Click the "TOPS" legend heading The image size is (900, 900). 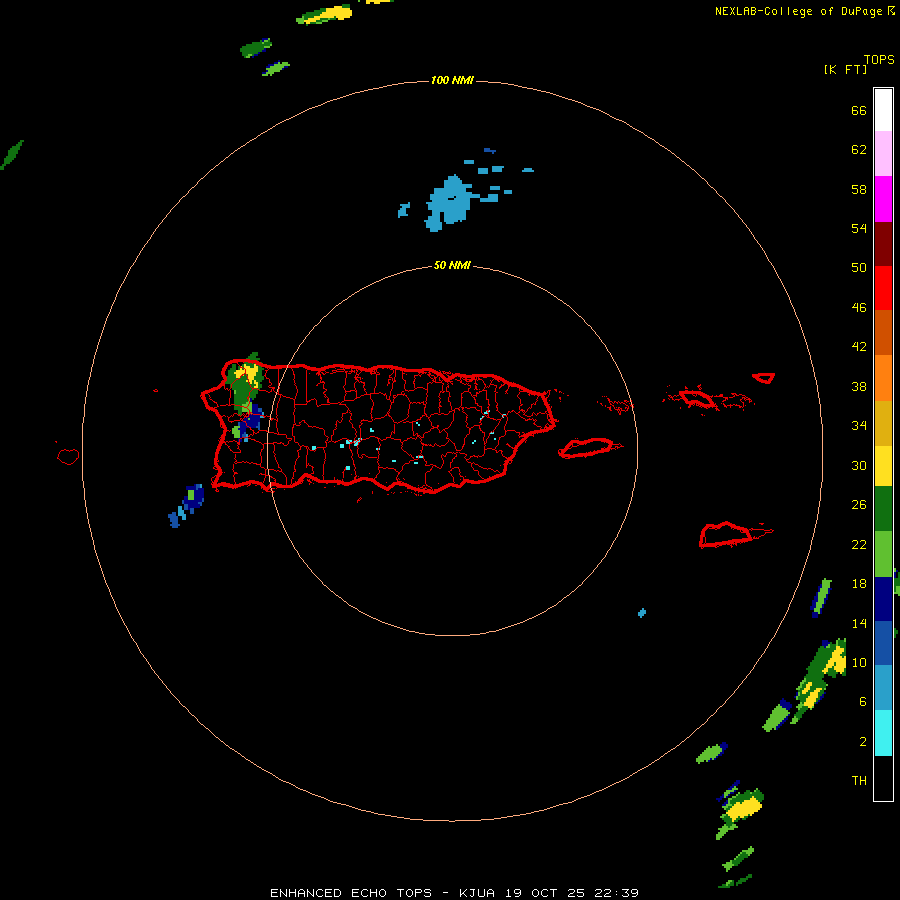[x=879, y=60]
